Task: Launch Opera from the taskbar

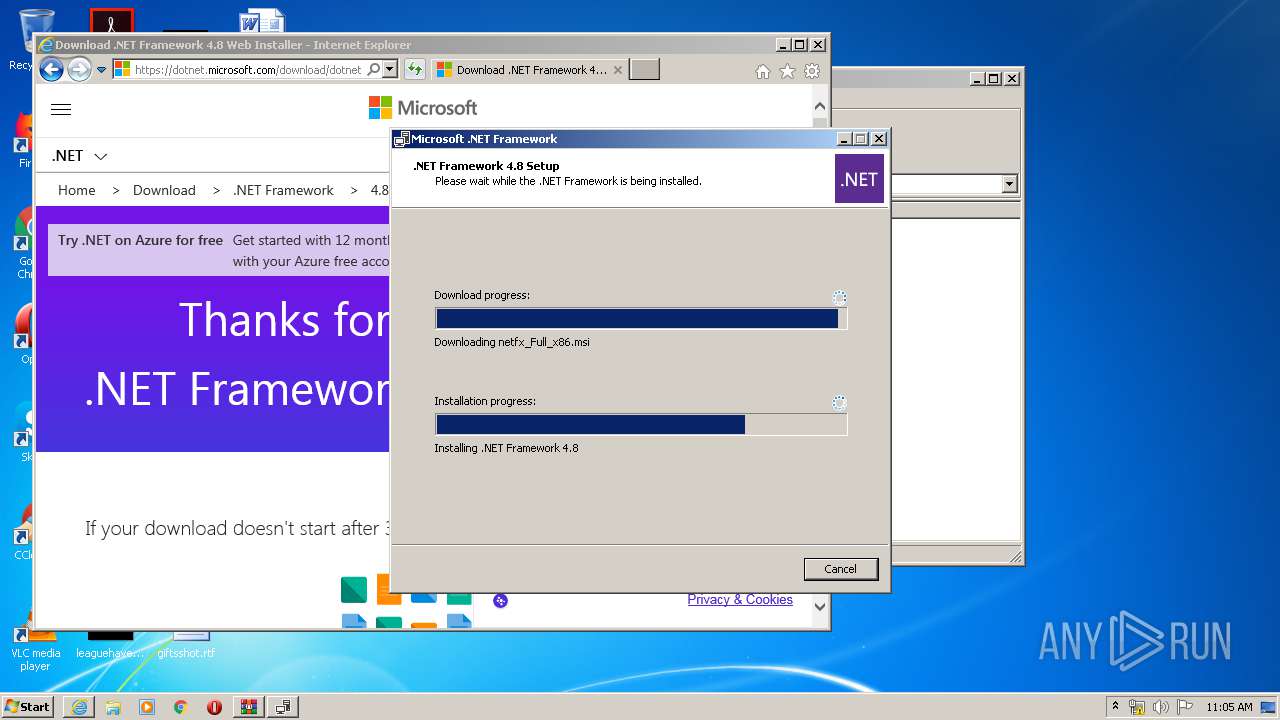Action: point(214,707)
